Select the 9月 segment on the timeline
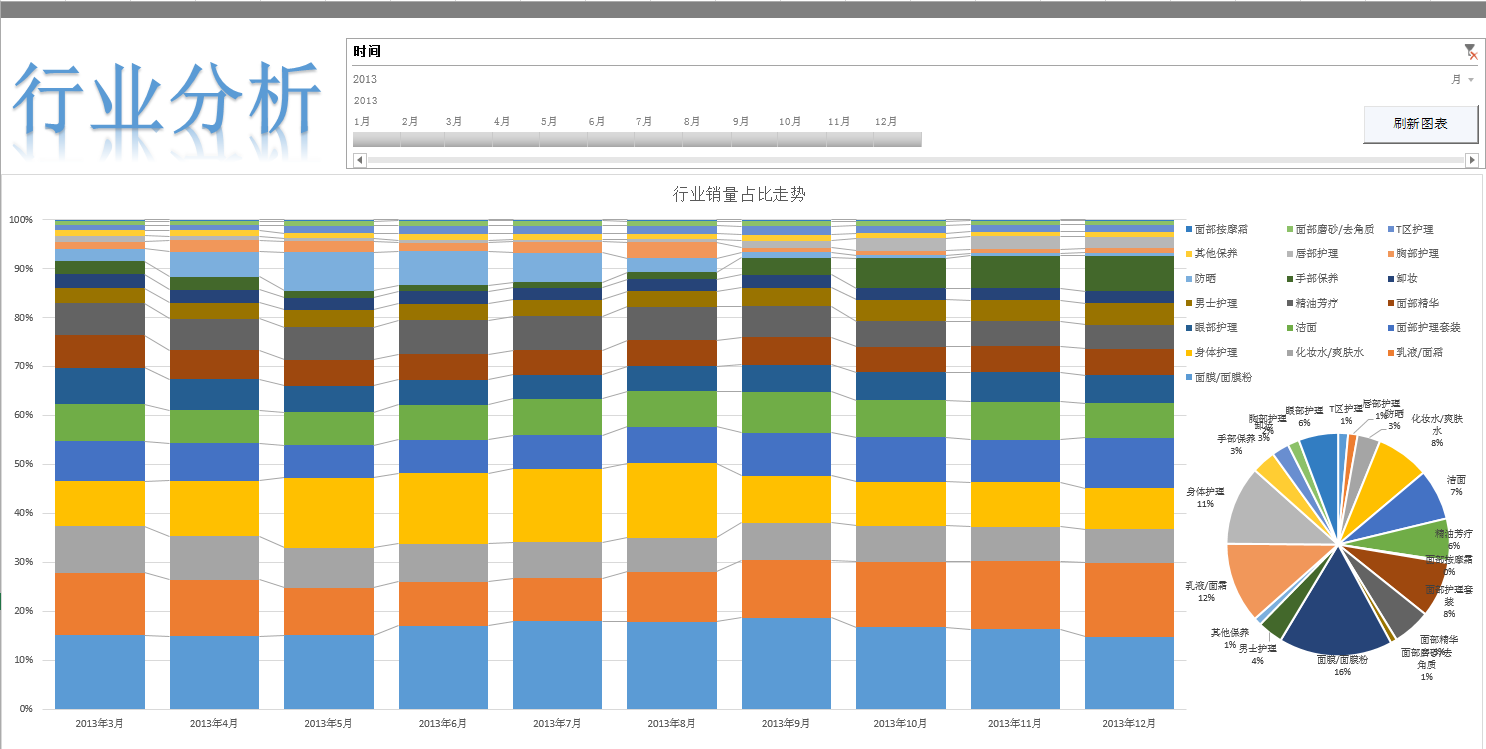The width and height of the screenshot is (1486, 749). [753, 139]
